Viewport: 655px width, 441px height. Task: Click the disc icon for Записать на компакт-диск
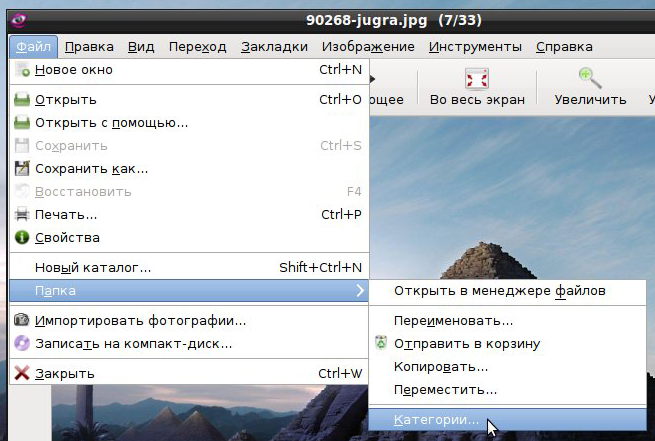click(22, 343)
